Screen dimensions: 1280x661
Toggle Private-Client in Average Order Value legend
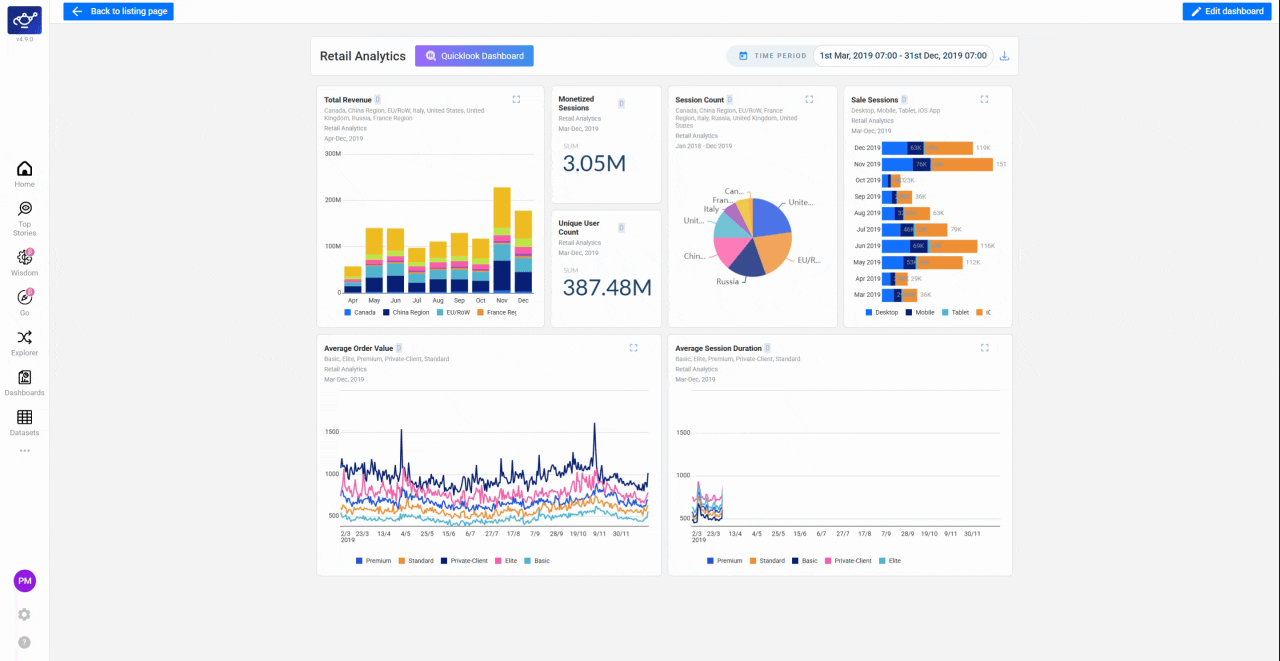464,561
